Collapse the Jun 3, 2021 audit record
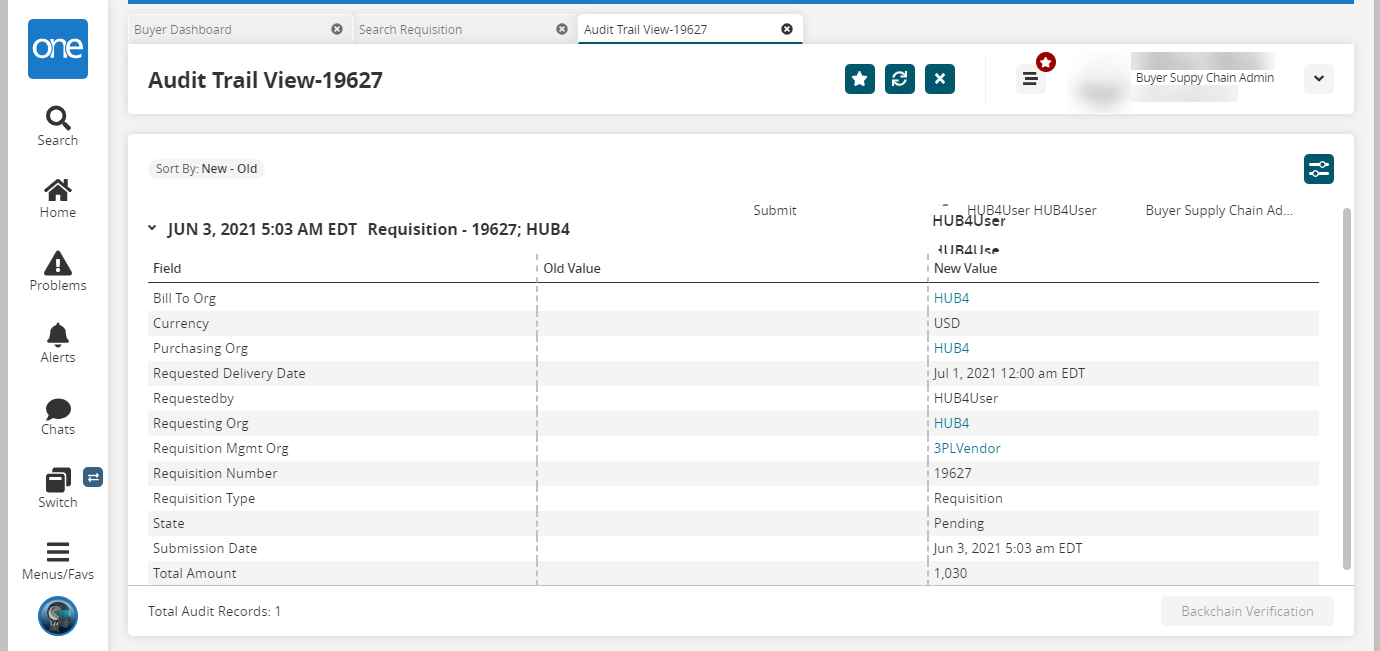Image resolution: width=1380 pixels, height=651 pixels. pos(152,229)
